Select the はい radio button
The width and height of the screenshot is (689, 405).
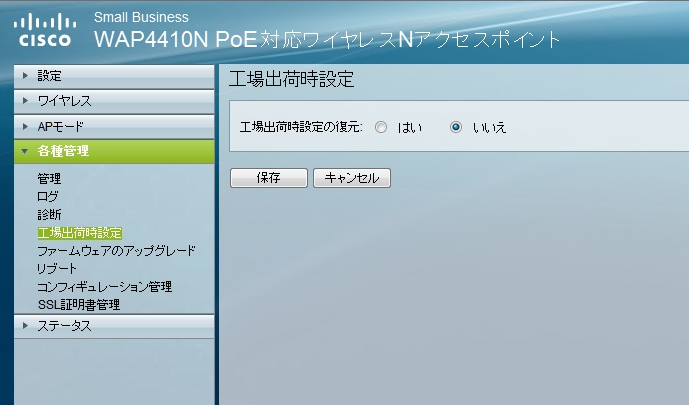[x=381, y=127]
